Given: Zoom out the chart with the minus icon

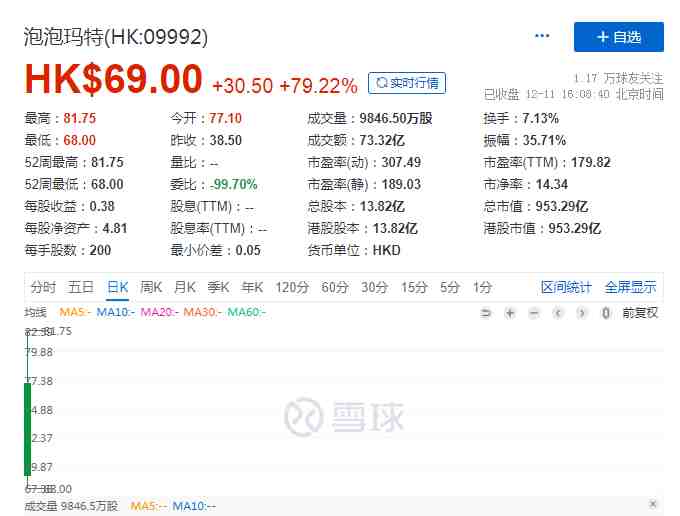Looking at the screenshot, I should [x=534, y=313].
